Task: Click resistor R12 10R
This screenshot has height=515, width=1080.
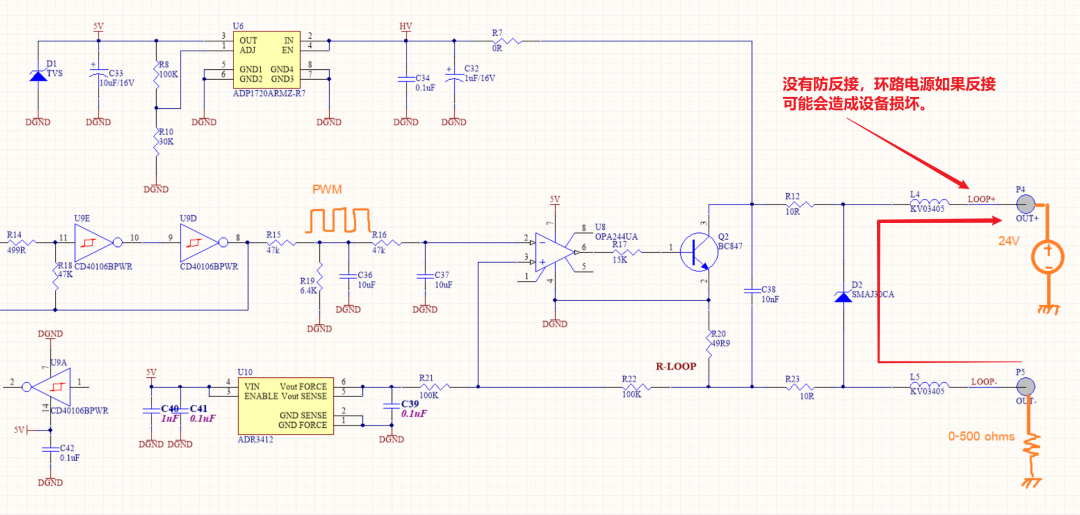Action: point(798,204)
